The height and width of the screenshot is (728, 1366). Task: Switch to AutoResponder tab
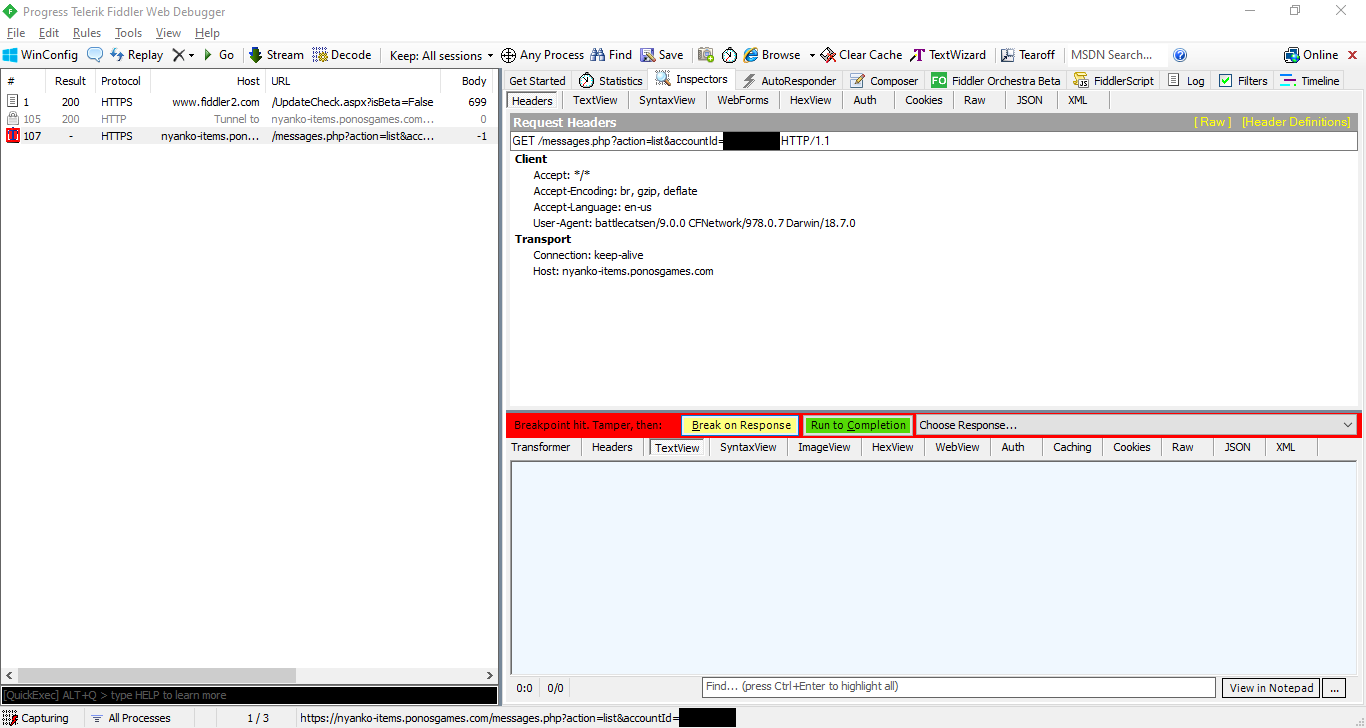pos(789,81)
